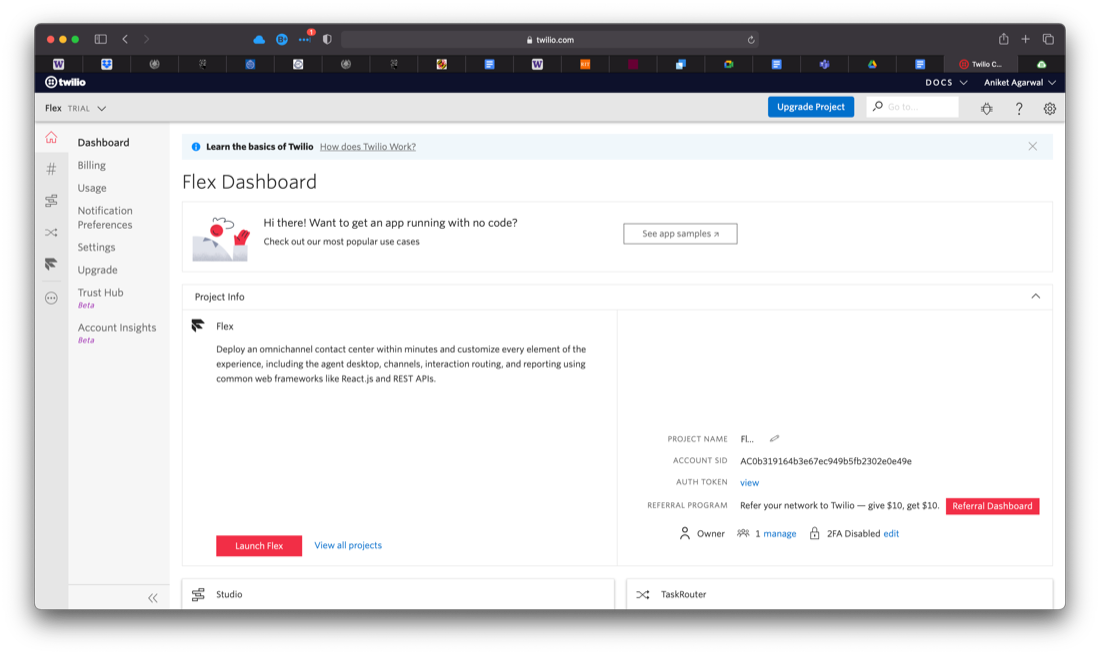Dismiss the Learn the basics banner
The image size is (1100, 655).
pos(1033,147)
